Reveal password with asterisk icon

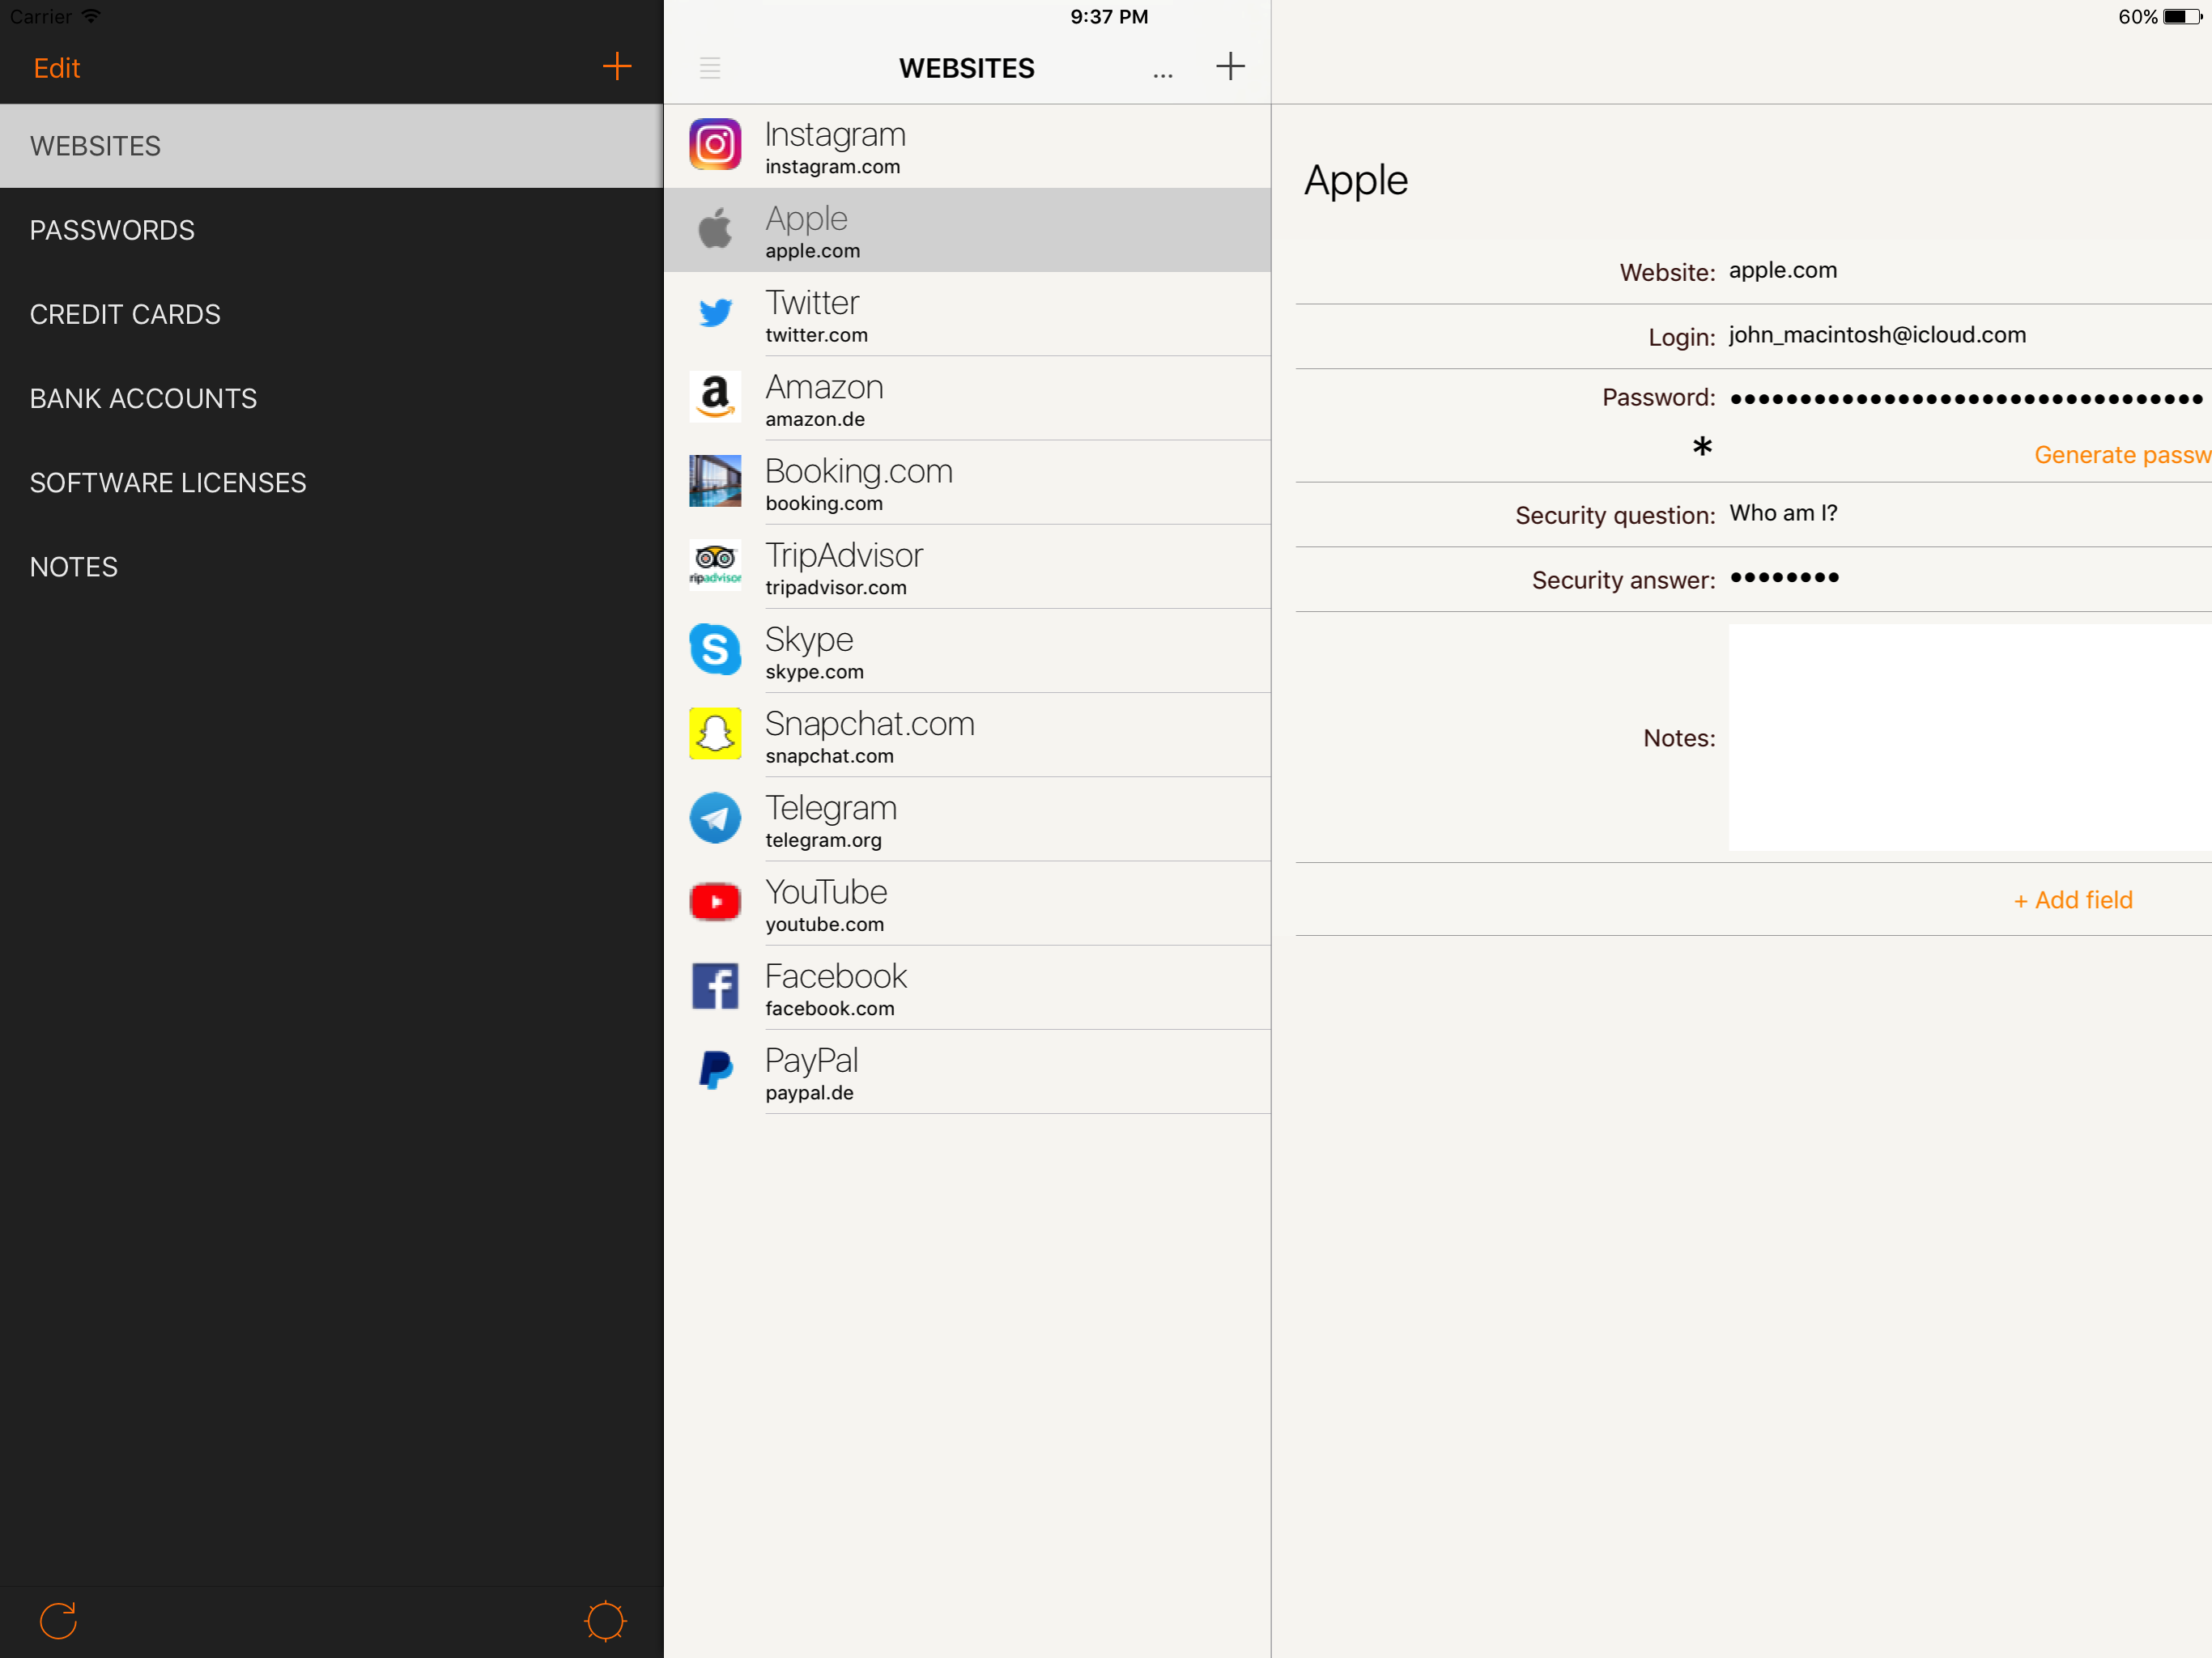(x=1702, y=447)
